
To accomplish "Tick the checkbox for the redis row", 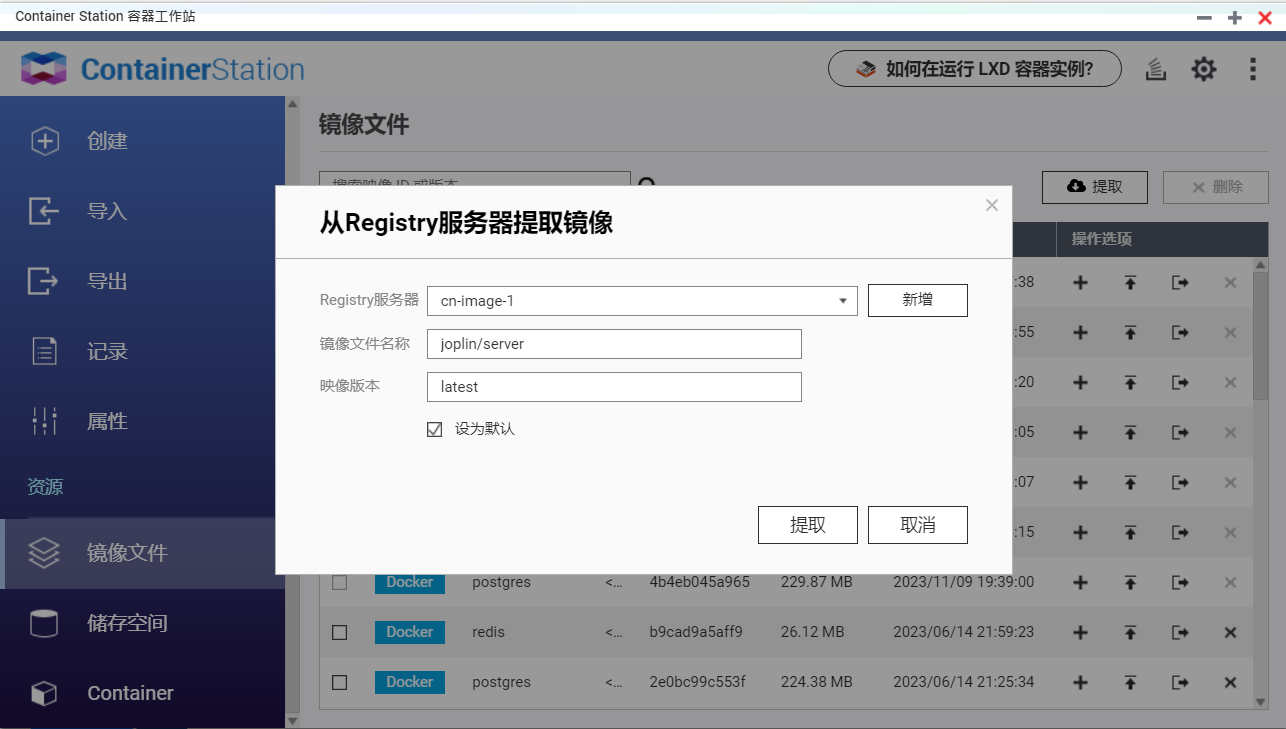I will (339, 632).
